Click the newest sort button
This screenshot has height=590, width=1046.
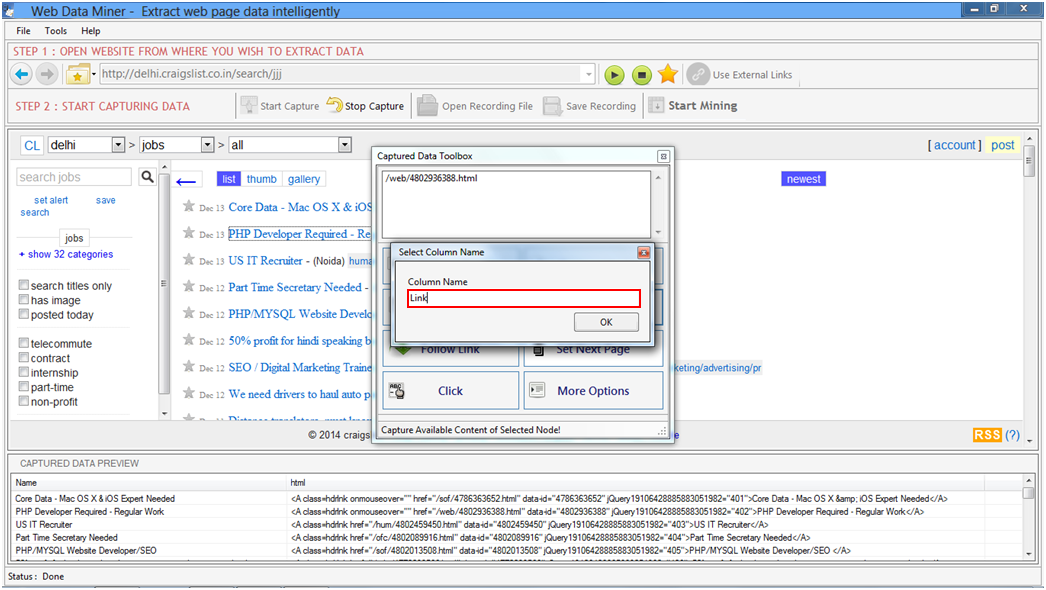(x=803, y=179)
